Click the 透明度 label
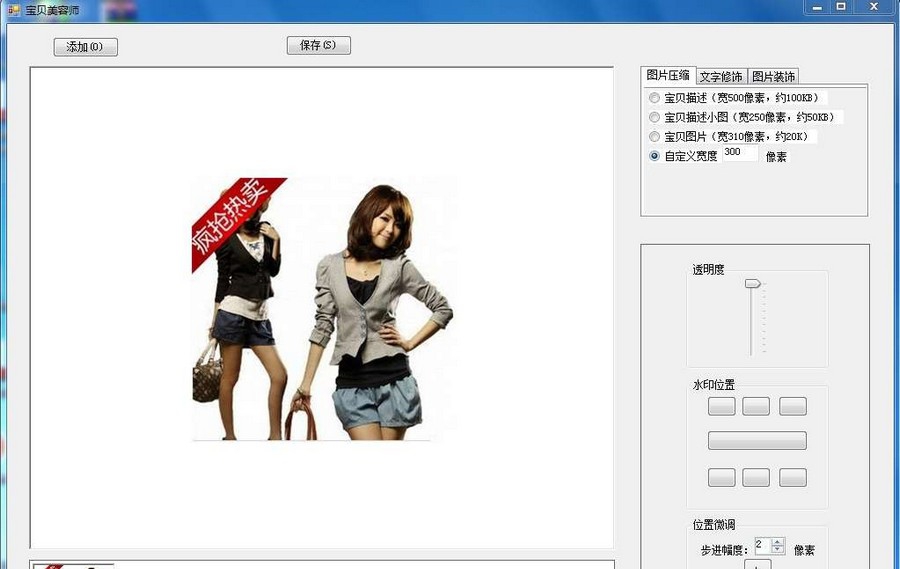This screenshot has width=900, height=569. click(x=708, y=269)
